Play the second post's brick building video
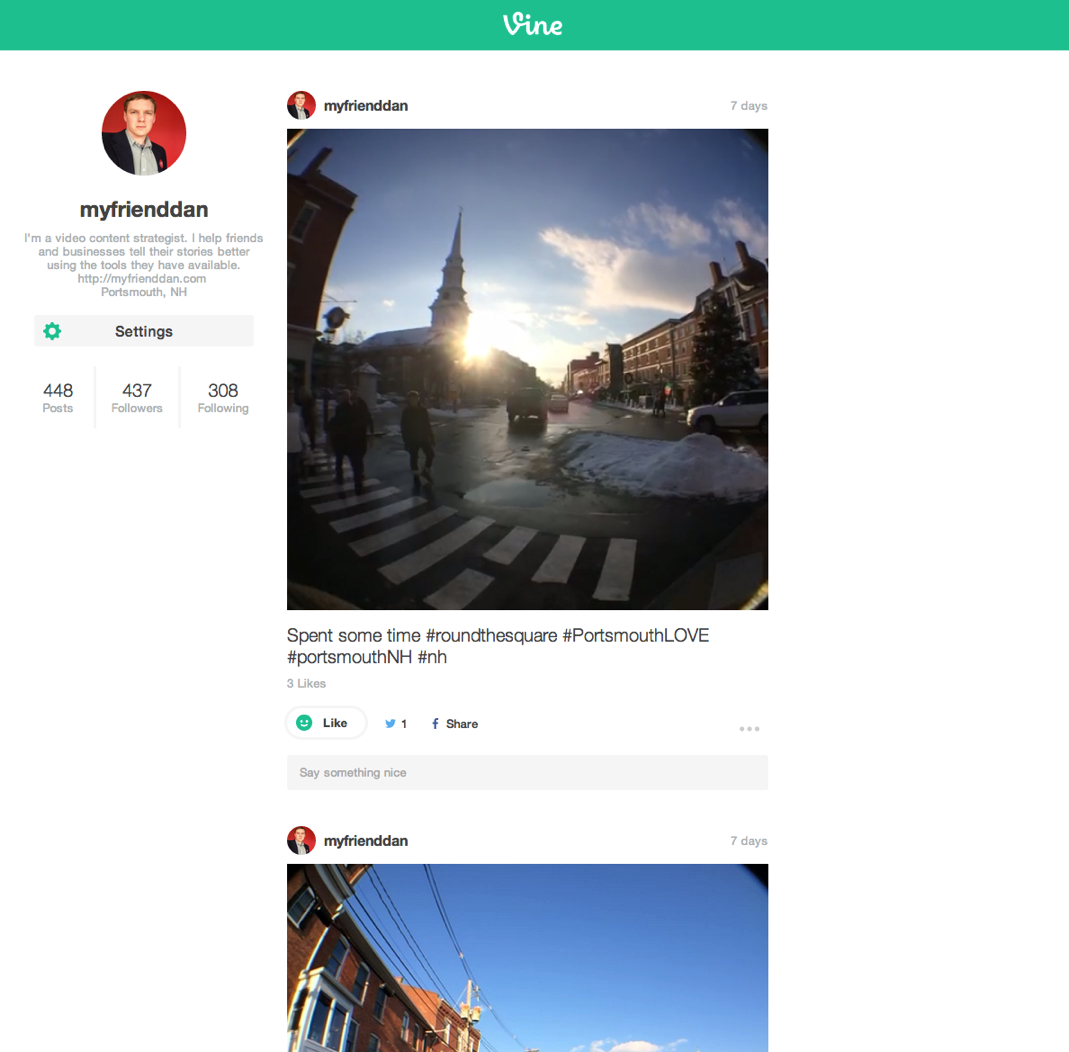Viewport: 1069px width, 1052px height. click(528, 958)
